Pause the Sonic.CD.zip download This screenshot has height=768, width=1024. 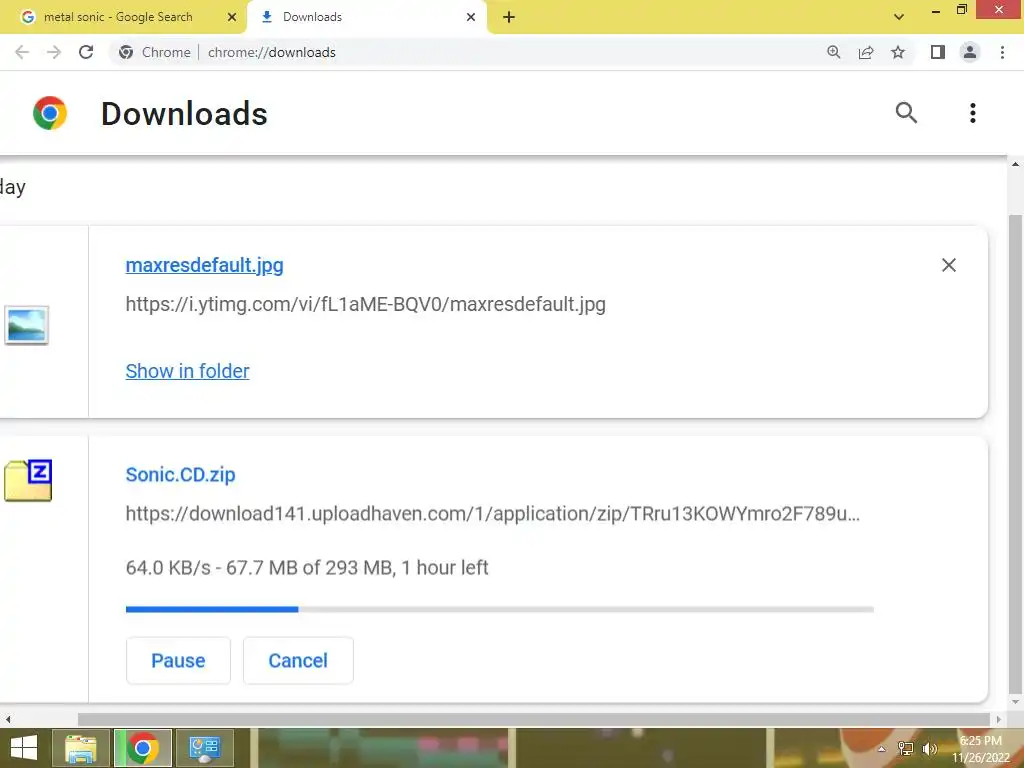[x=178, y=660]
